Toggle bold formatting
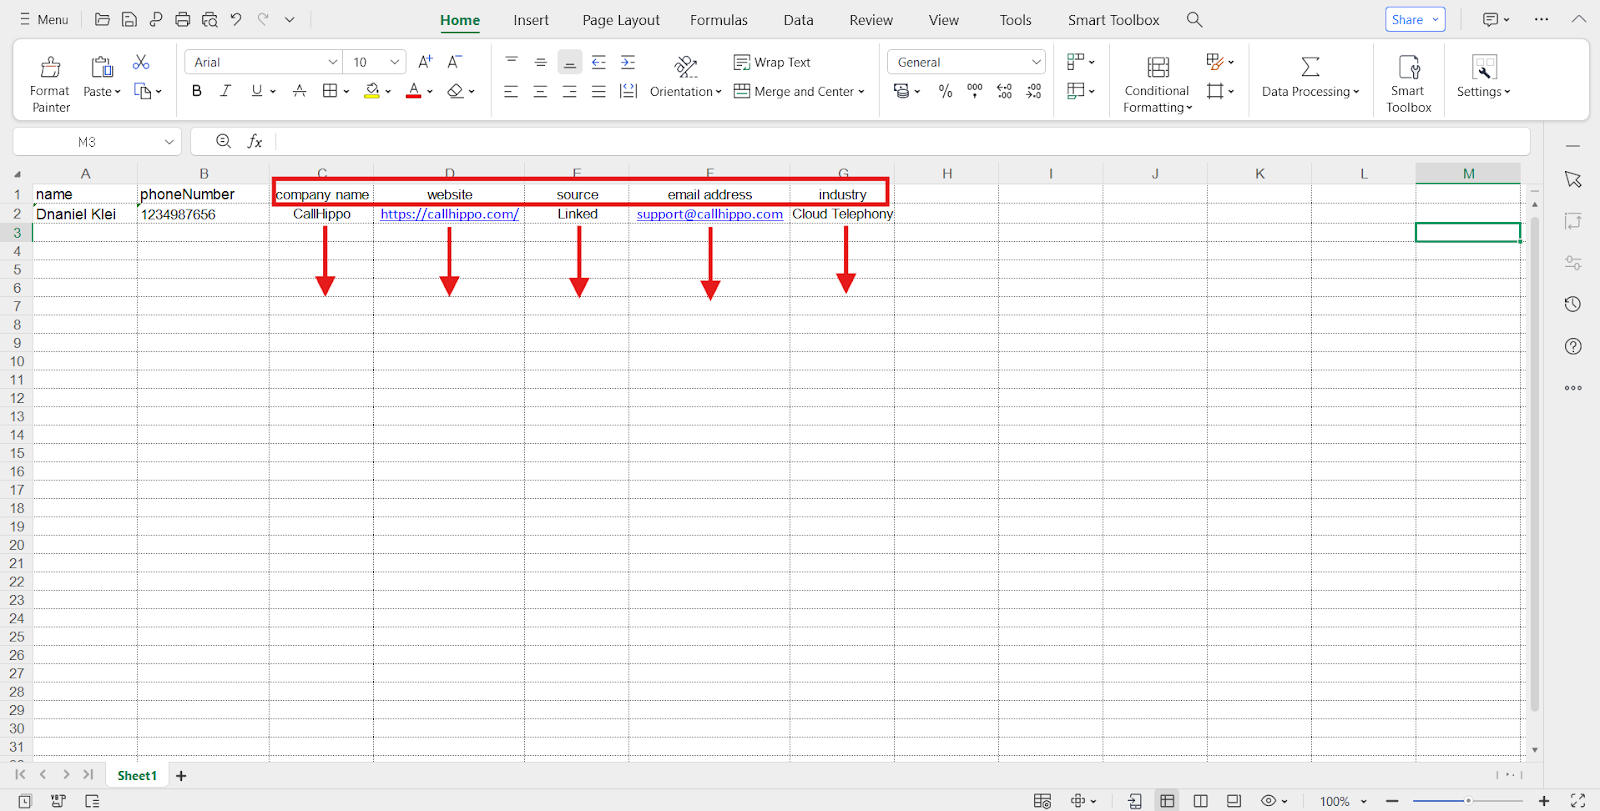Image resolution: width=1600 pixels, height=811 pixels. pos(197,91)
